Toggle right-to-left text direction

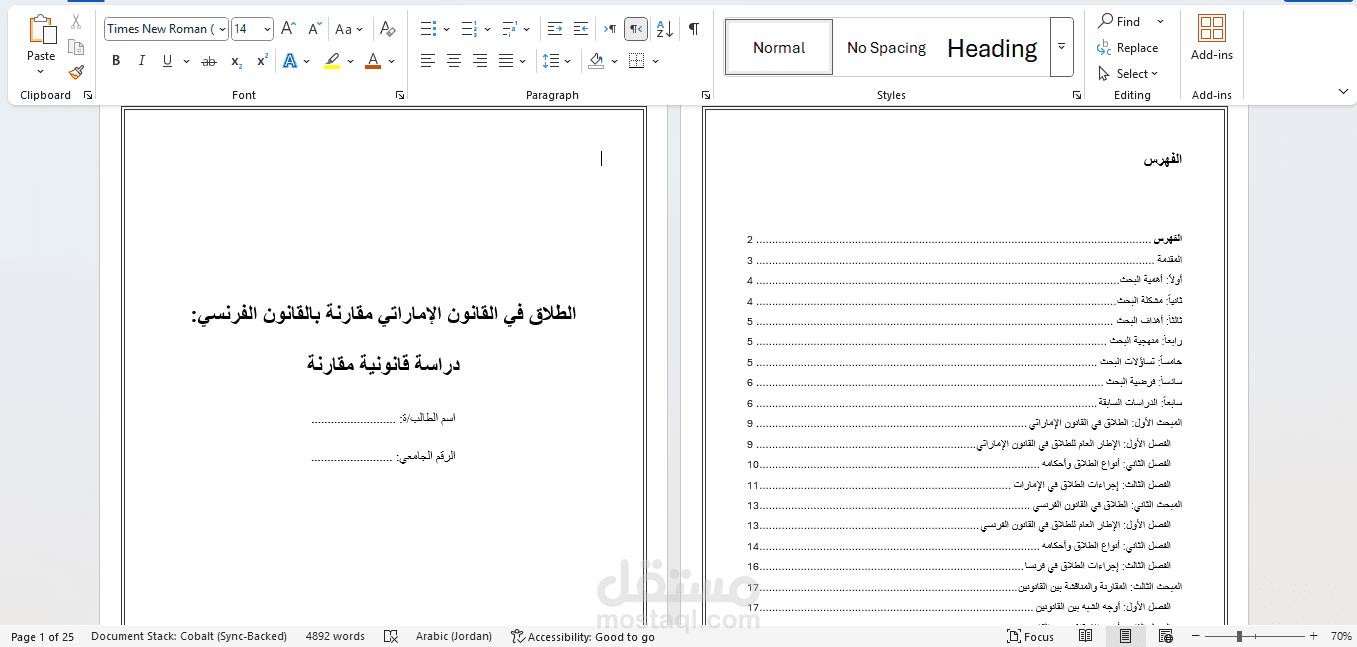tap(636, 29)
